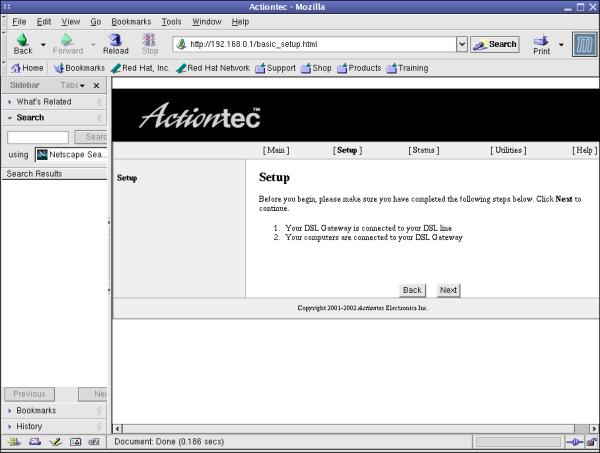Open the Go menu
The height and width of the screenshot is (453, 600).
[96, 22]
